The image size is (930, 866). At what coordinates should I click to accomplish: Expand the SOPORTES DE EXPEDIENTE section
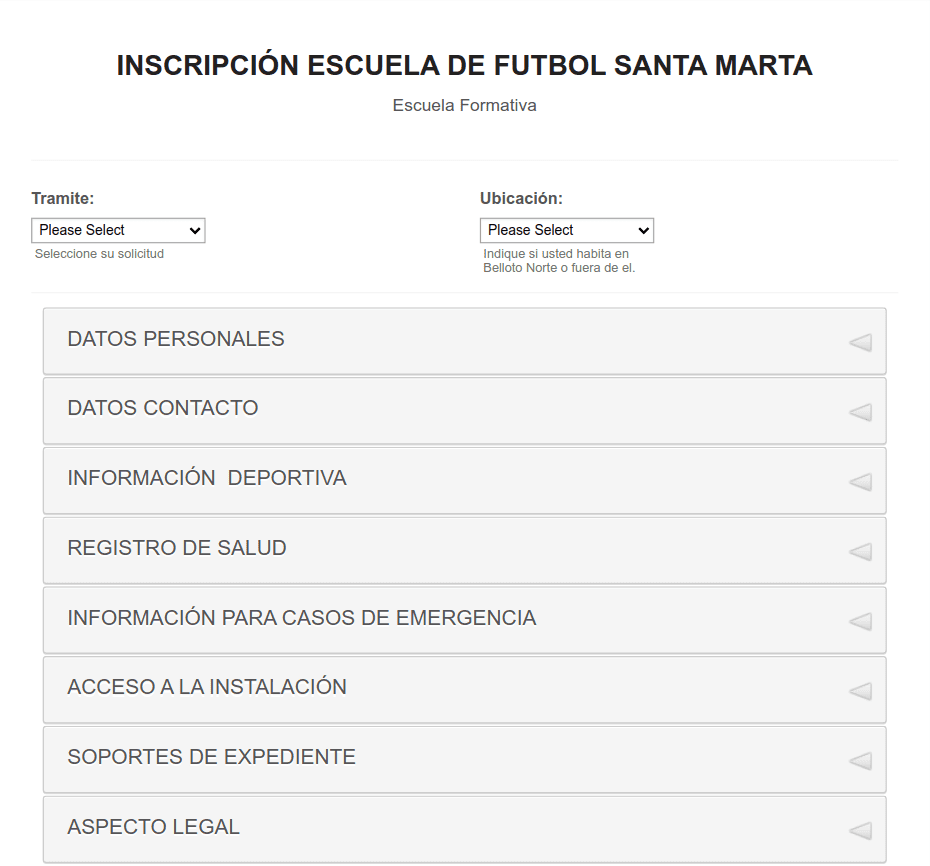pos(464,760)
